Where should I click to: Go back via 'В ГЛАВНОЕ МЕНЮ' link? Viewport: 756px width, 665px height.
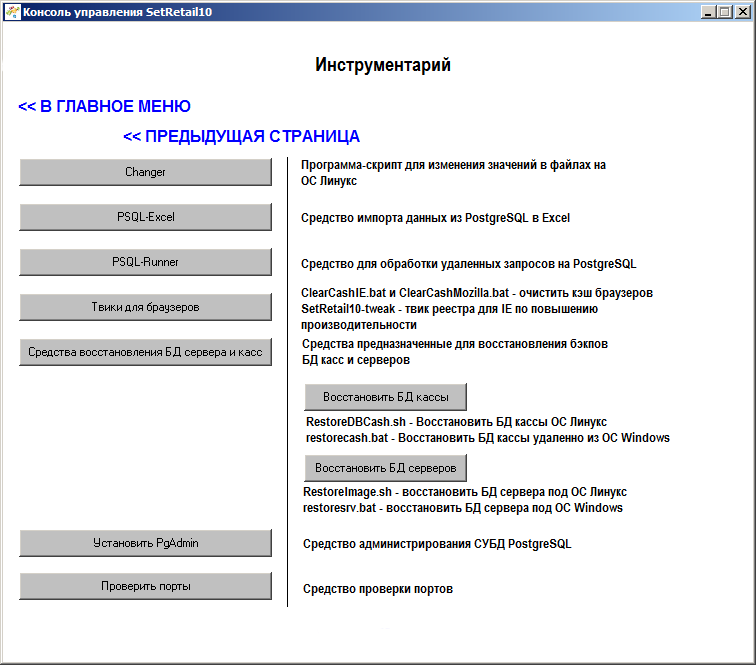tap(104, 106)
